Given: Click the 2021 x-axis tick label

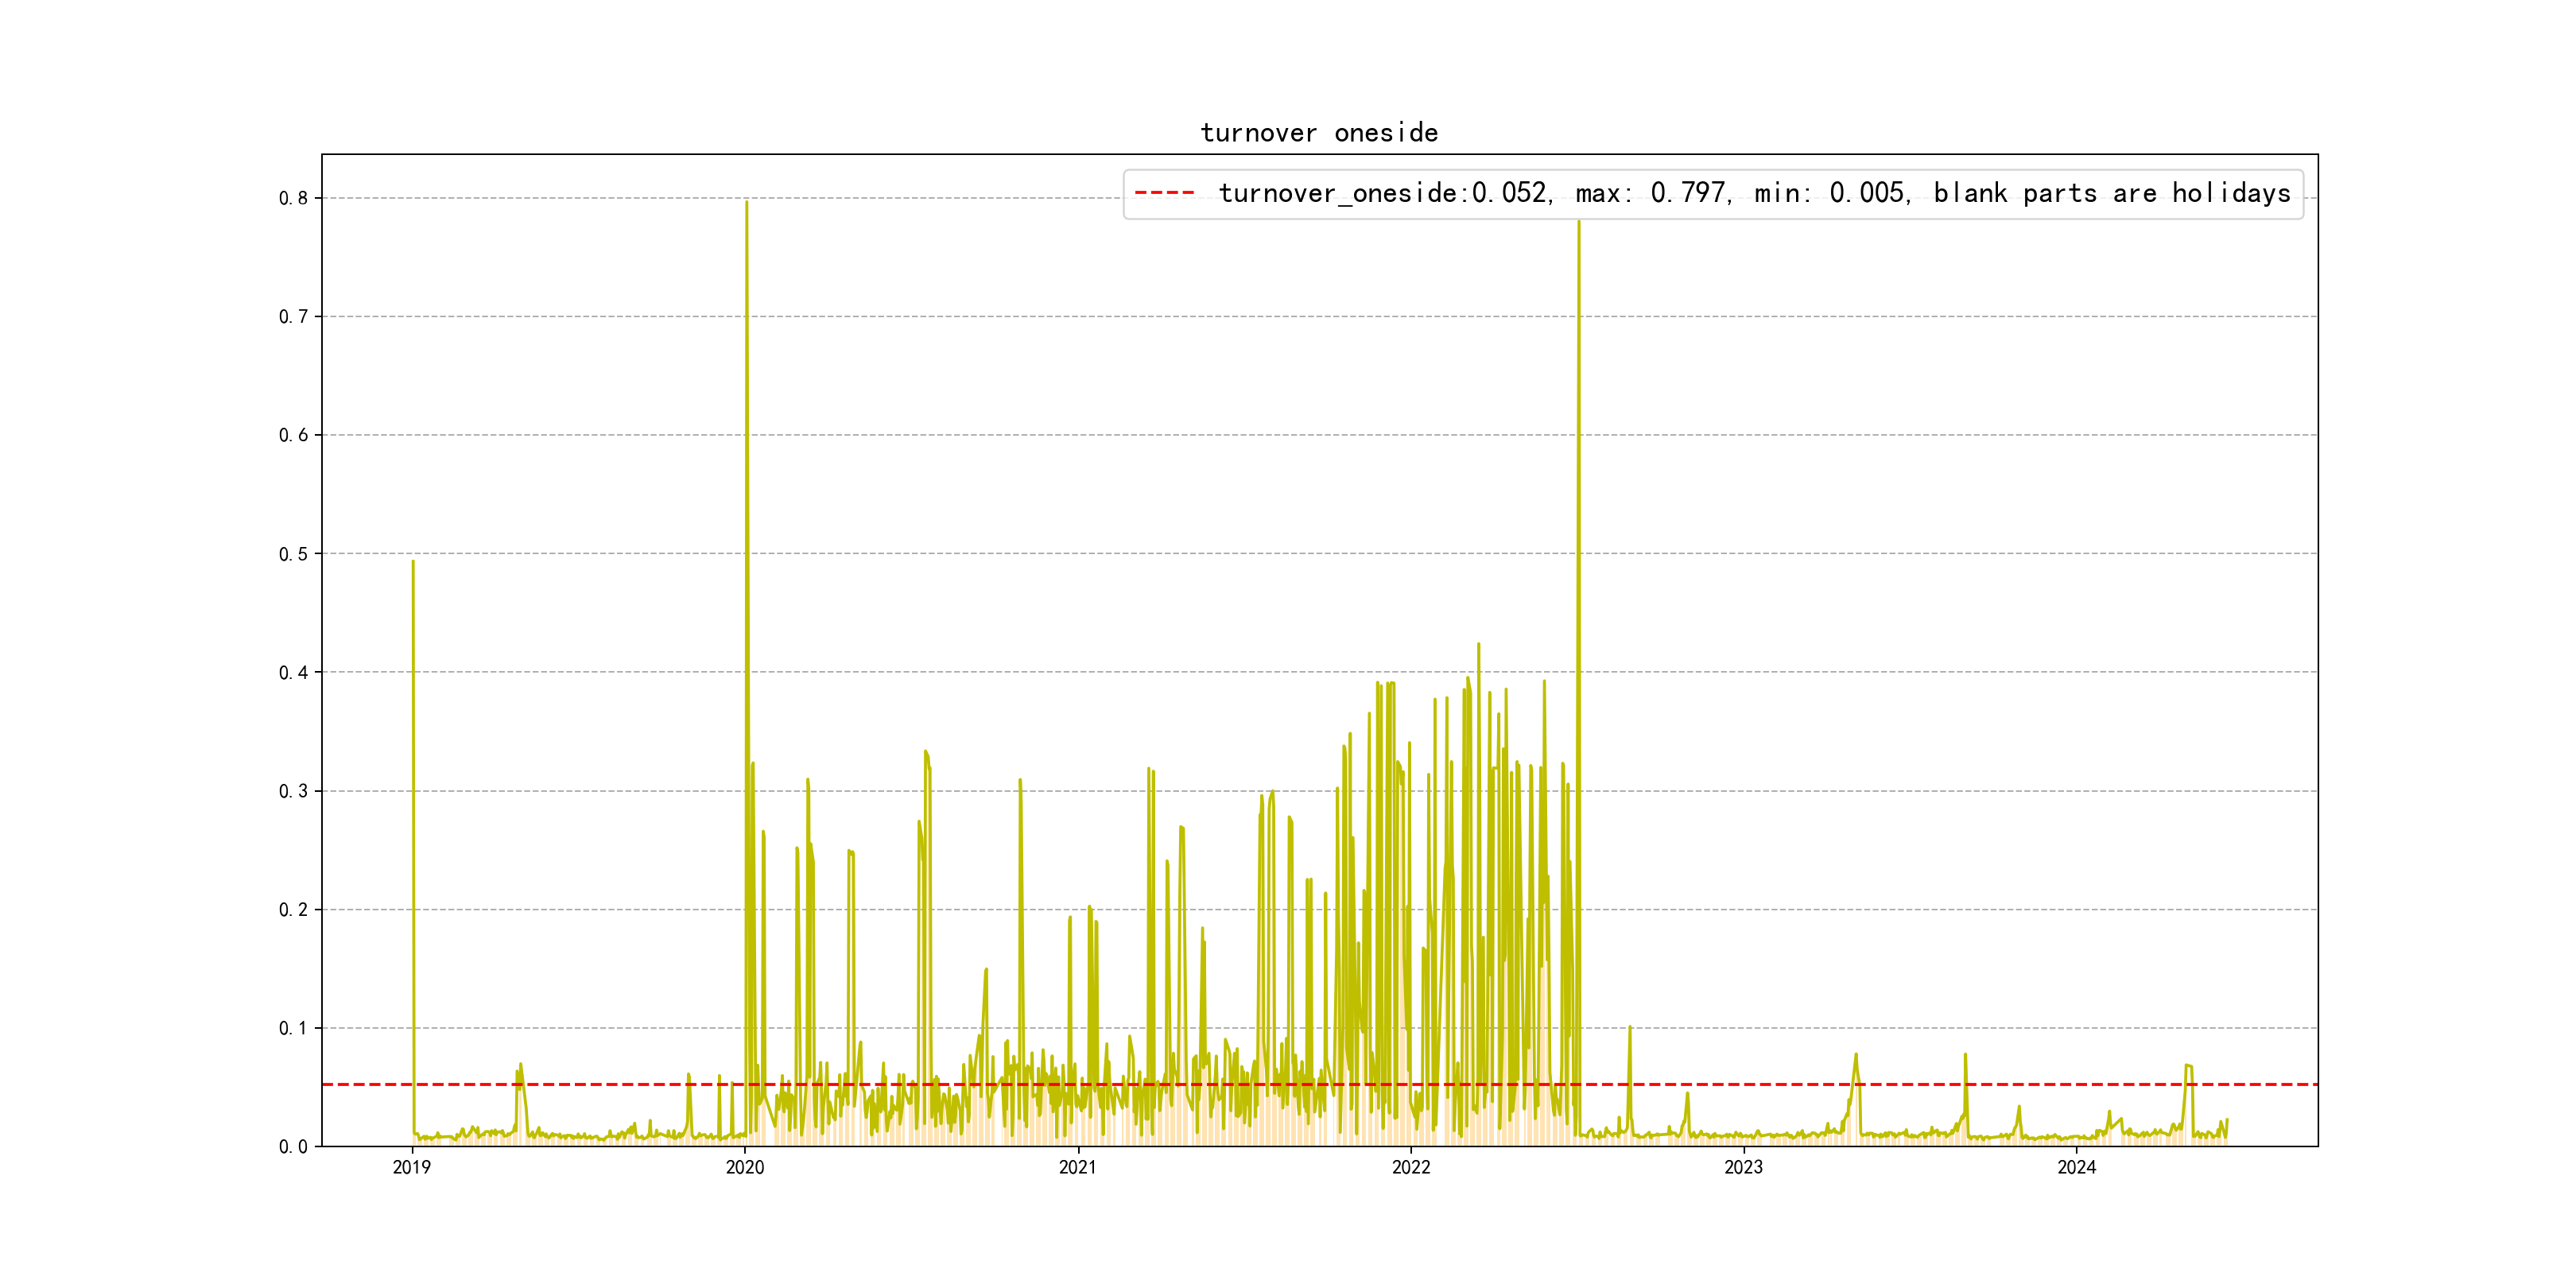Looking at the screenshot, I should 1077,1167.
